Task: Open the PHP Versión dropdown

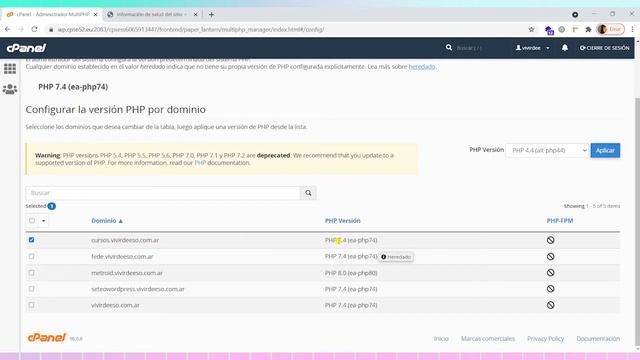Action: pos(547,151)
